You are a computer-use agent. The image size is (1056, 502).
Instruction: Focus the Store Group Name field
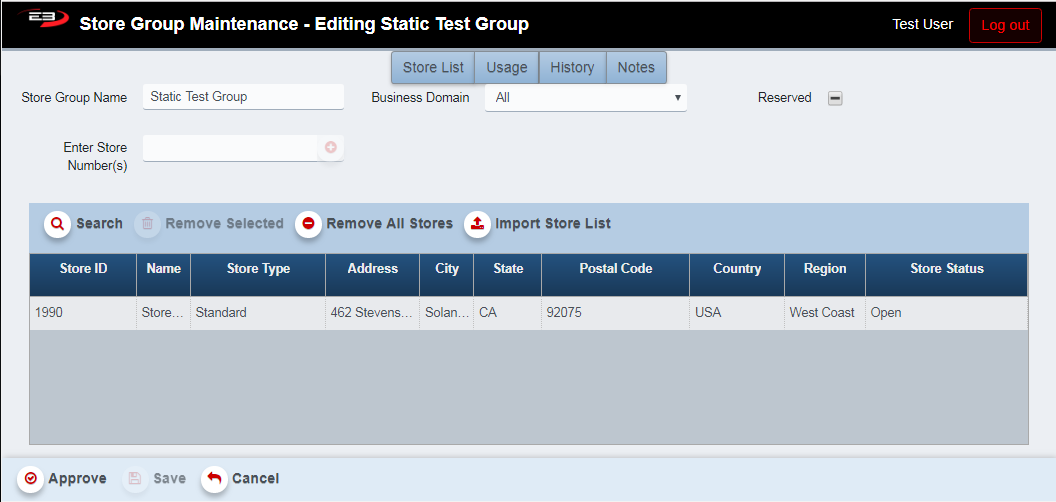[243, 97]
